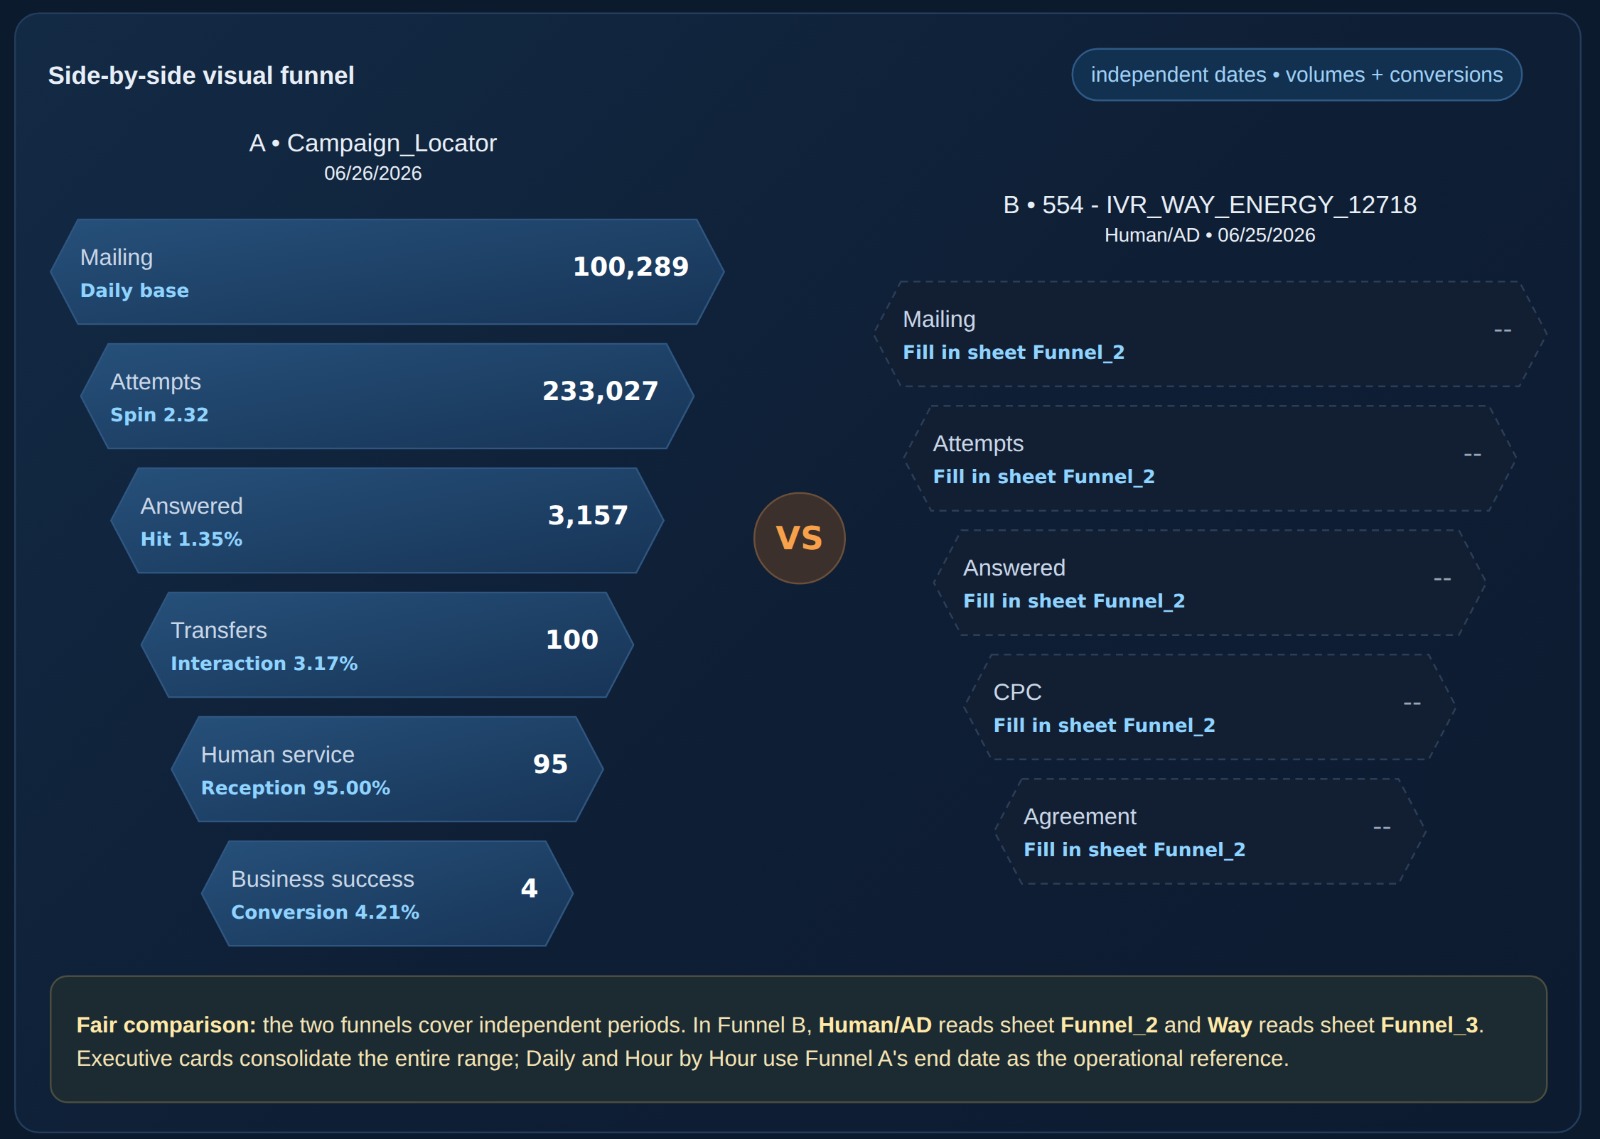Select Funnel B empty Attempts placeholder

click(1210, 458)
